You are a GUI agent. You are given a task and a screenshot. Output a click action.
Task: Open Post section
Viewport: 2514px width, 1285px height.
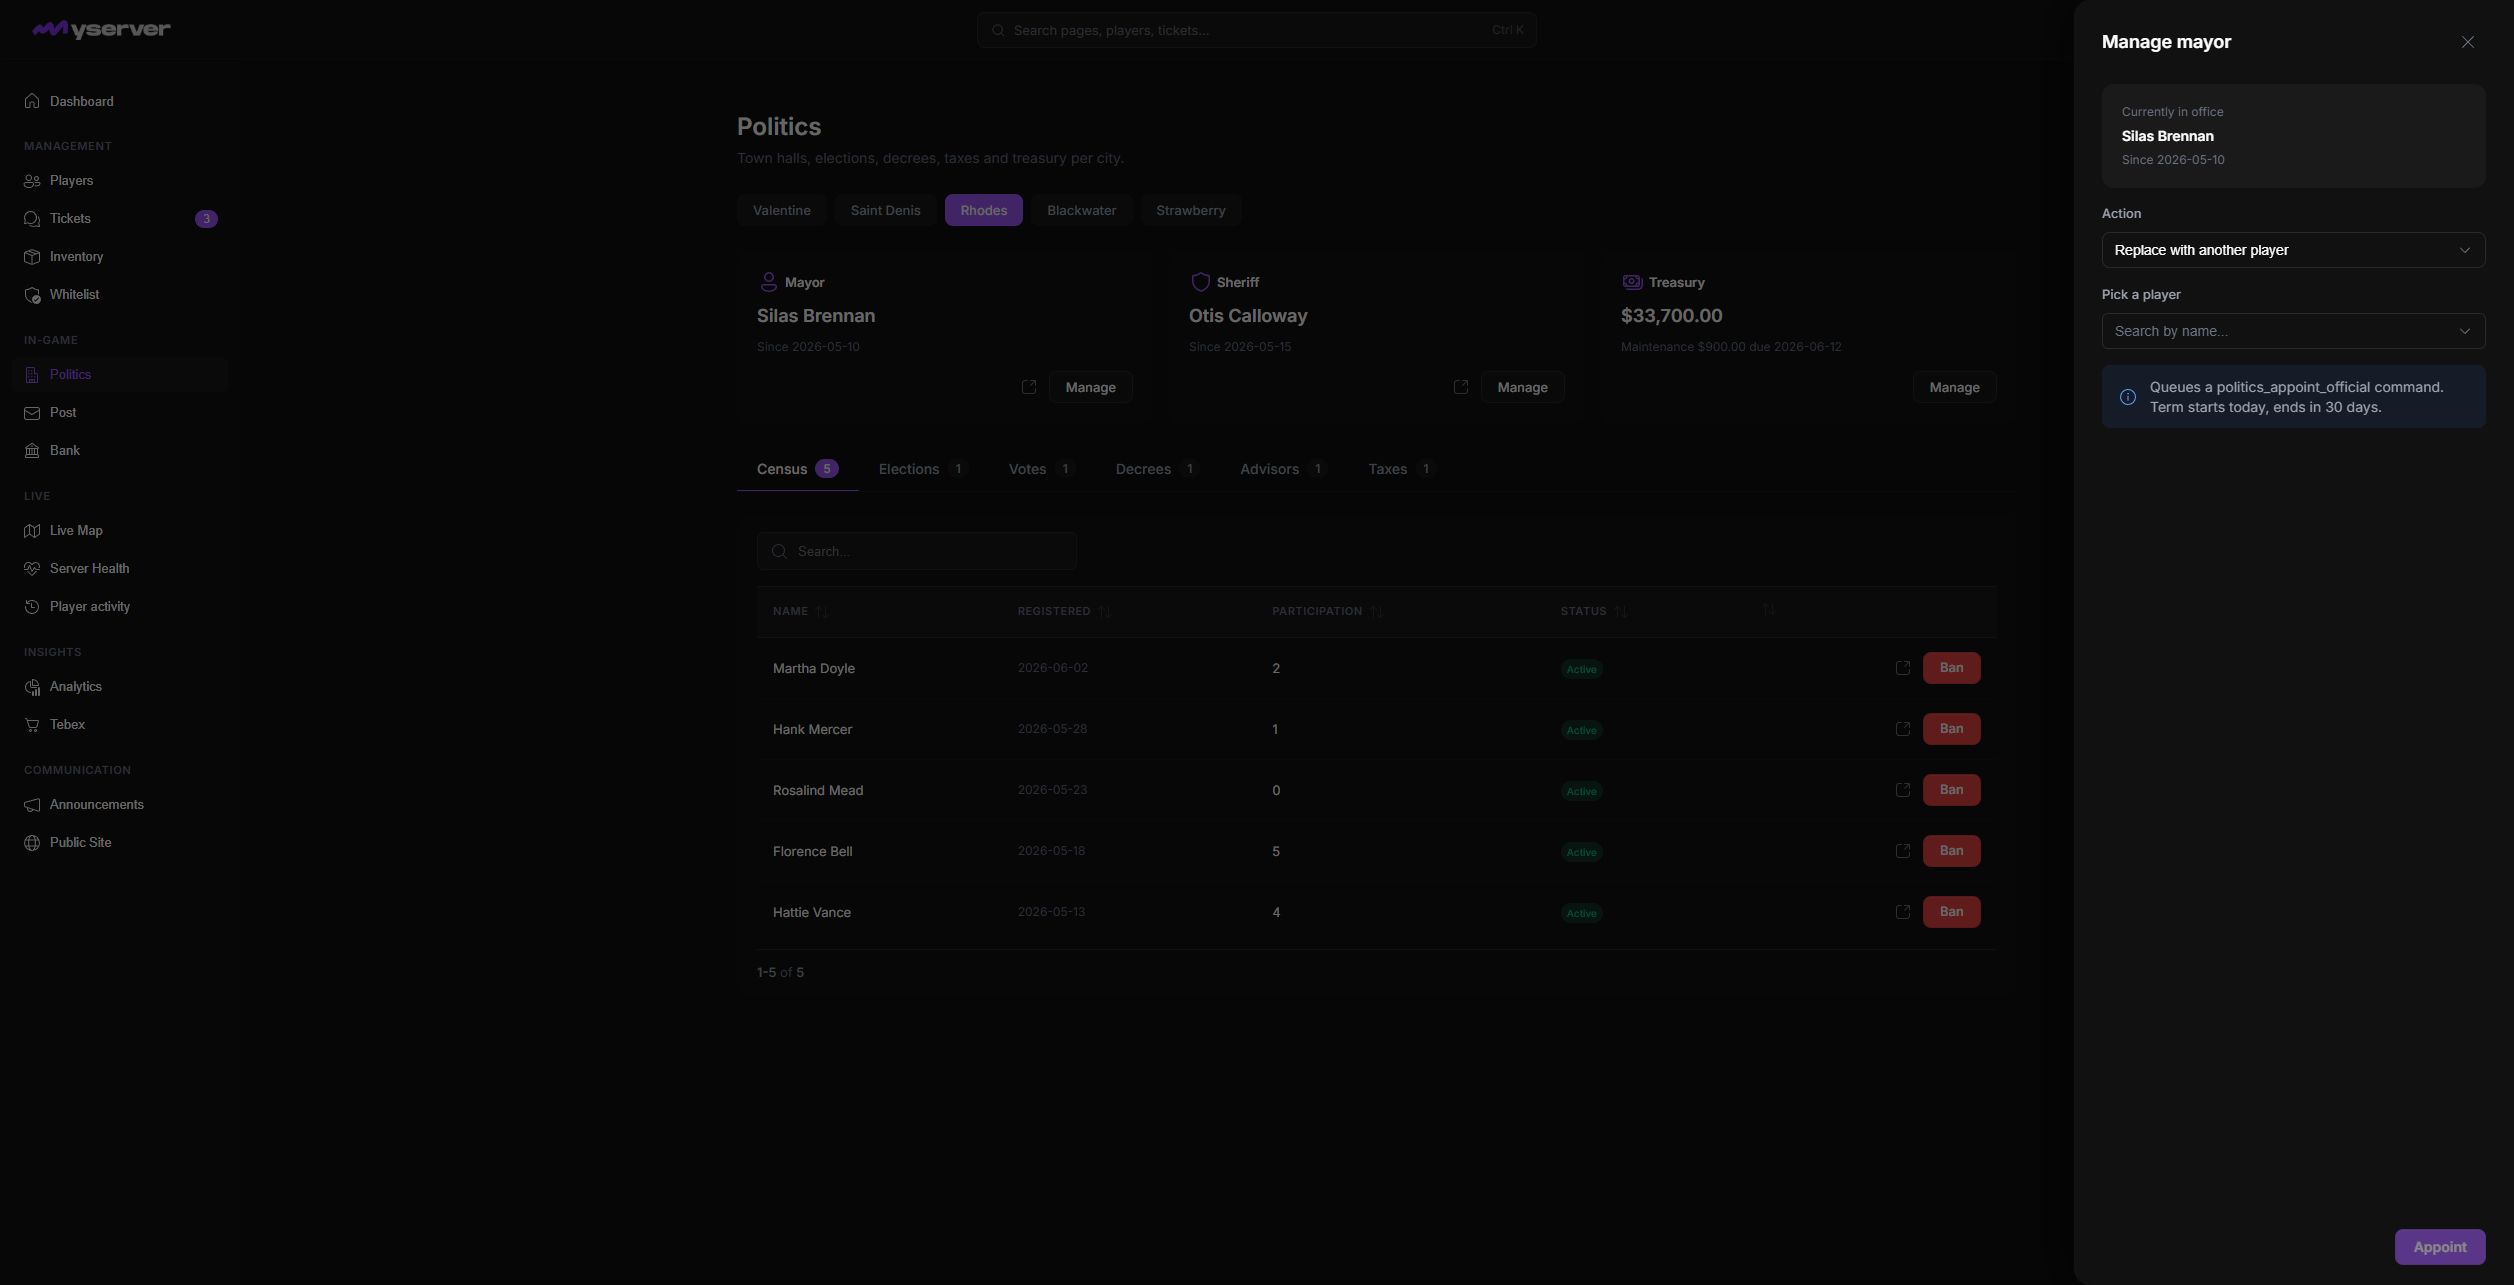click(x=120, y=413)
